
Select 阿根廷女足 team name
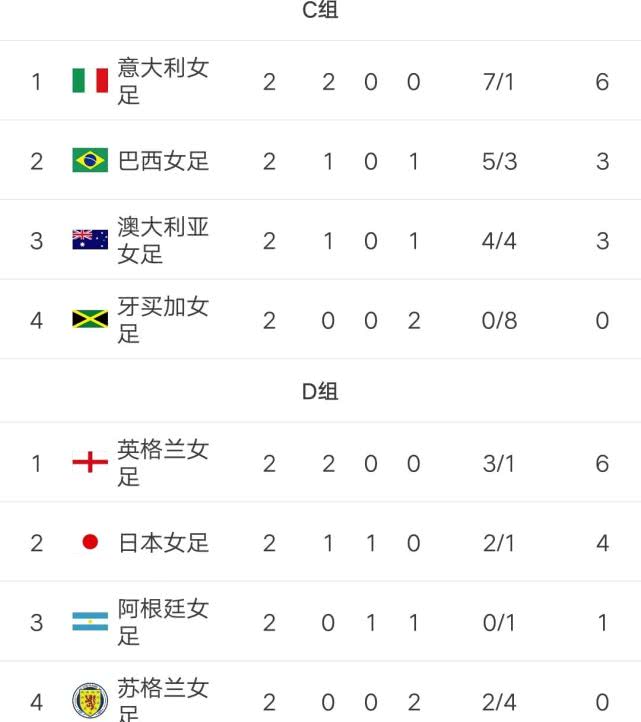pyautogui.click(x=163, y=622)
